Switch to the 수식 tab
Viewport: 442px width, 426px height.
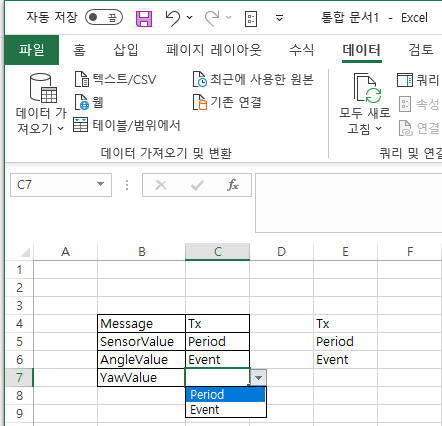point(301,50)
